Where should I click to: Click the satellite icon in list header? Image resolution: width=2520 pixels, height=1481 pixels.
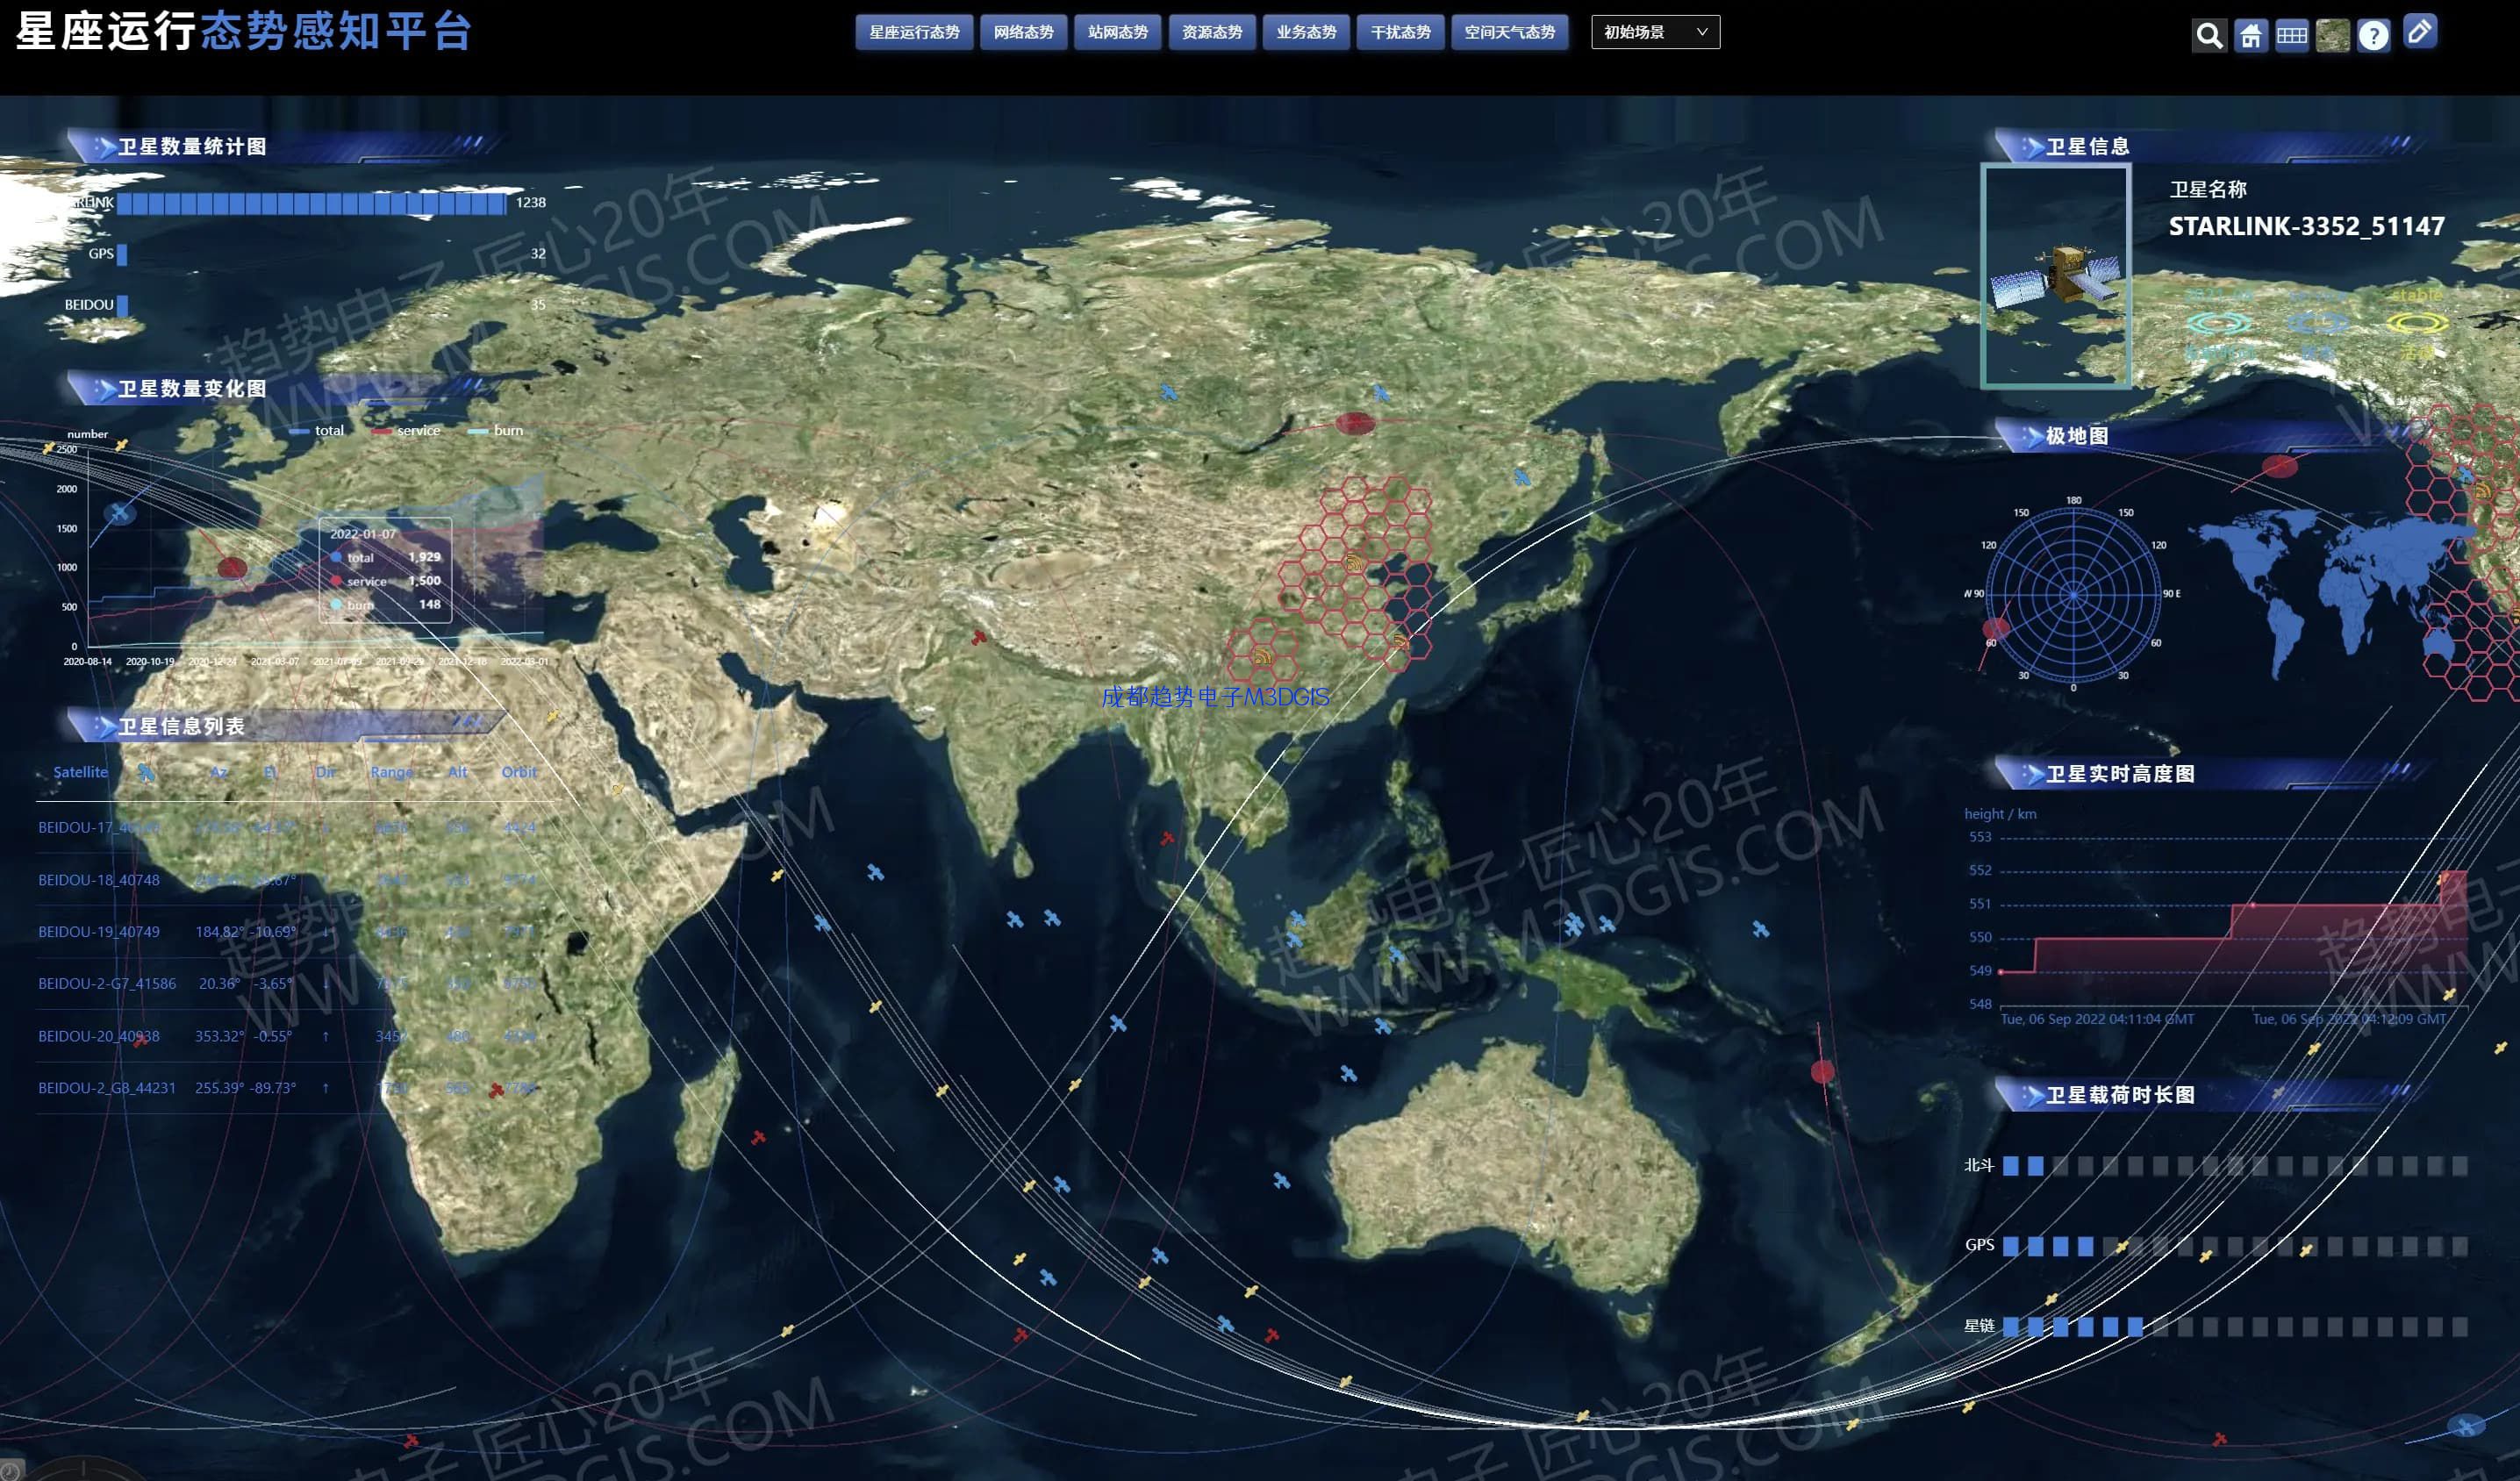click(x=146, y=772)
